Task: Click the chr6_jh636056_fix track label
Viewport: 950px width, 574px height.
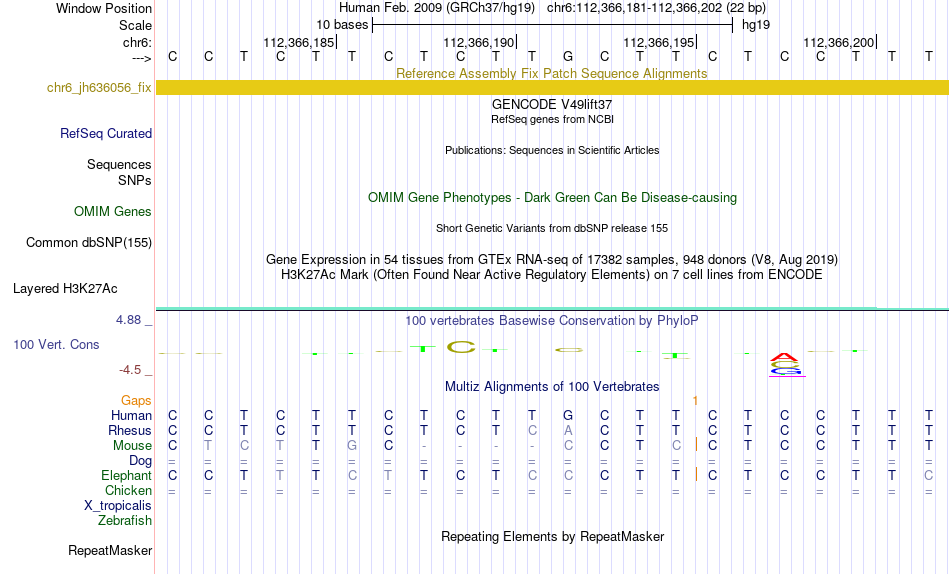Action: tap(99, 87)
